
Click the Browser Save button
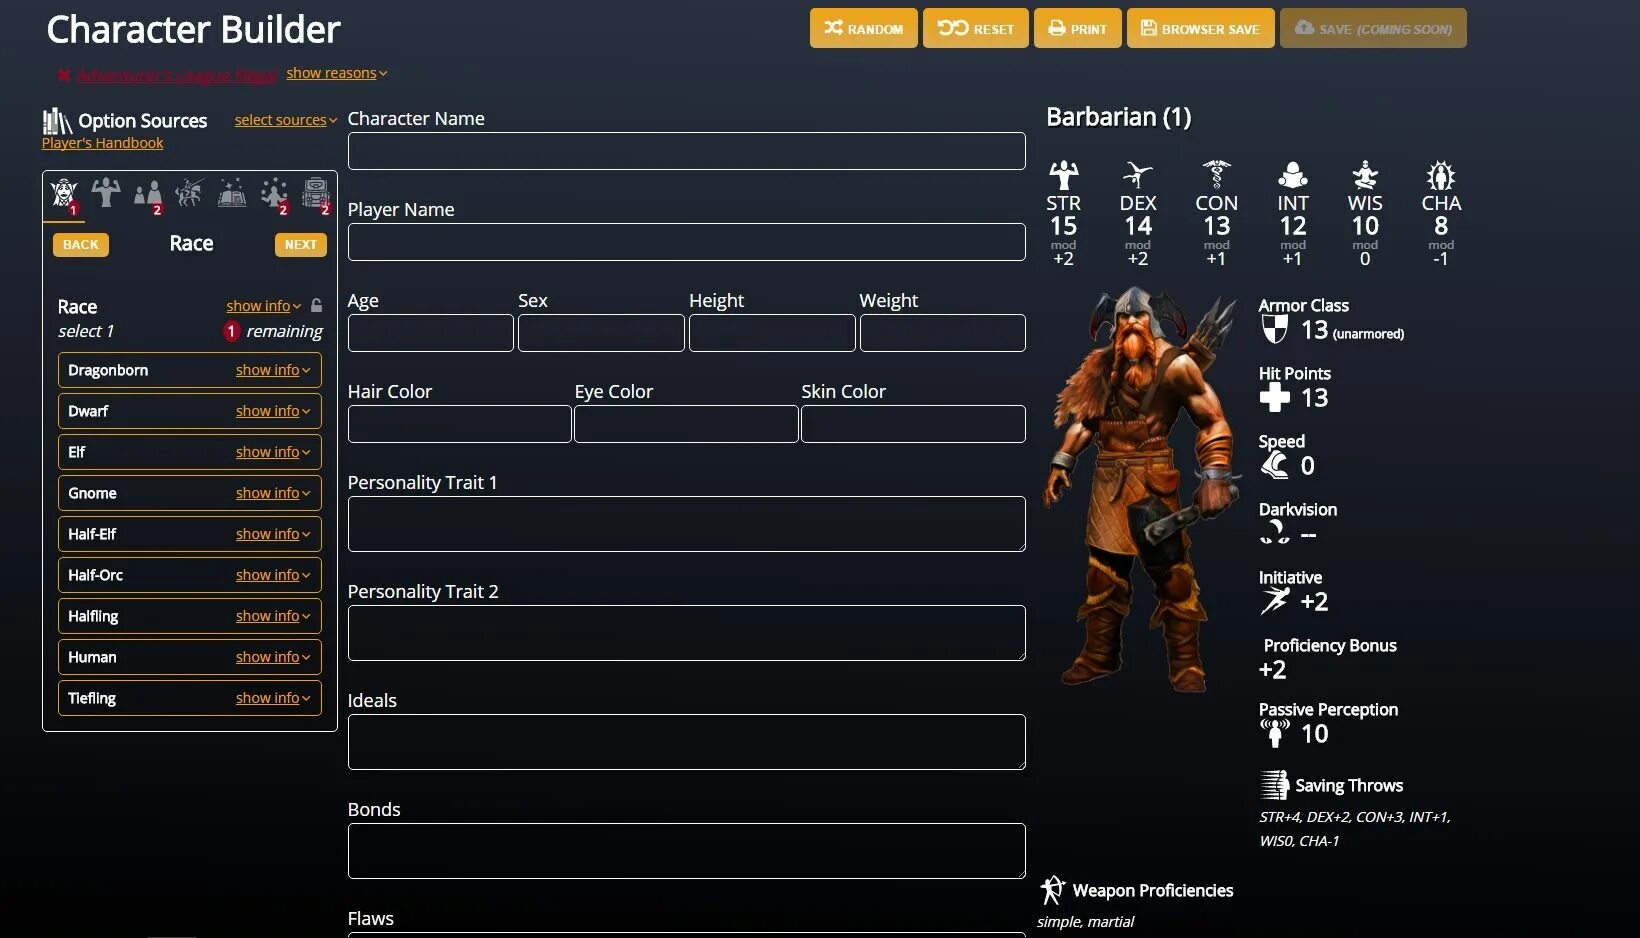pos(1201,28)
